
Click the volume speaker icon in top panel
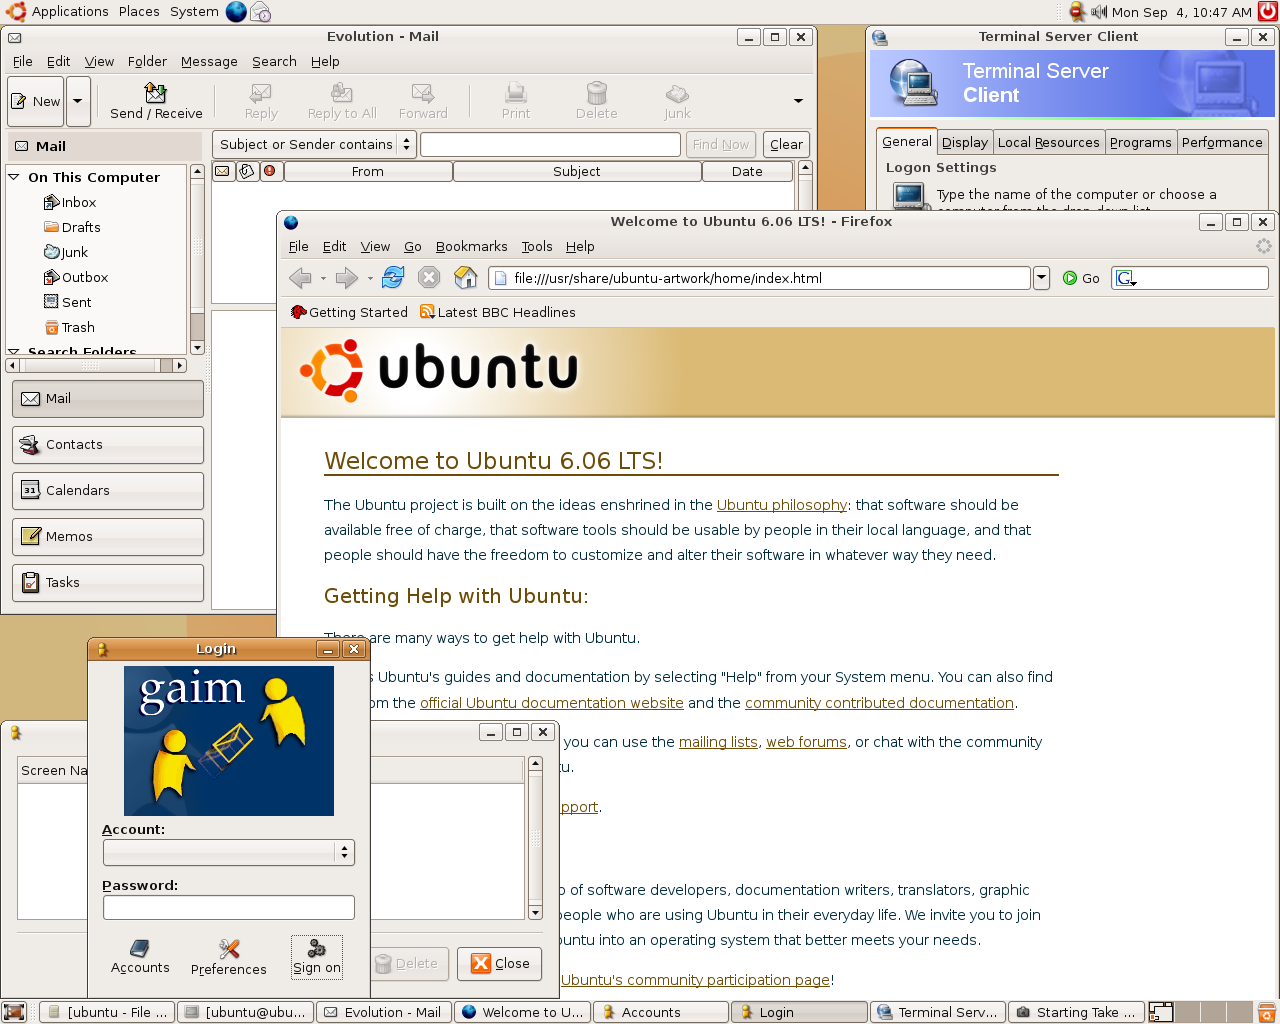pyautogui.click(x=1099, y=12)
